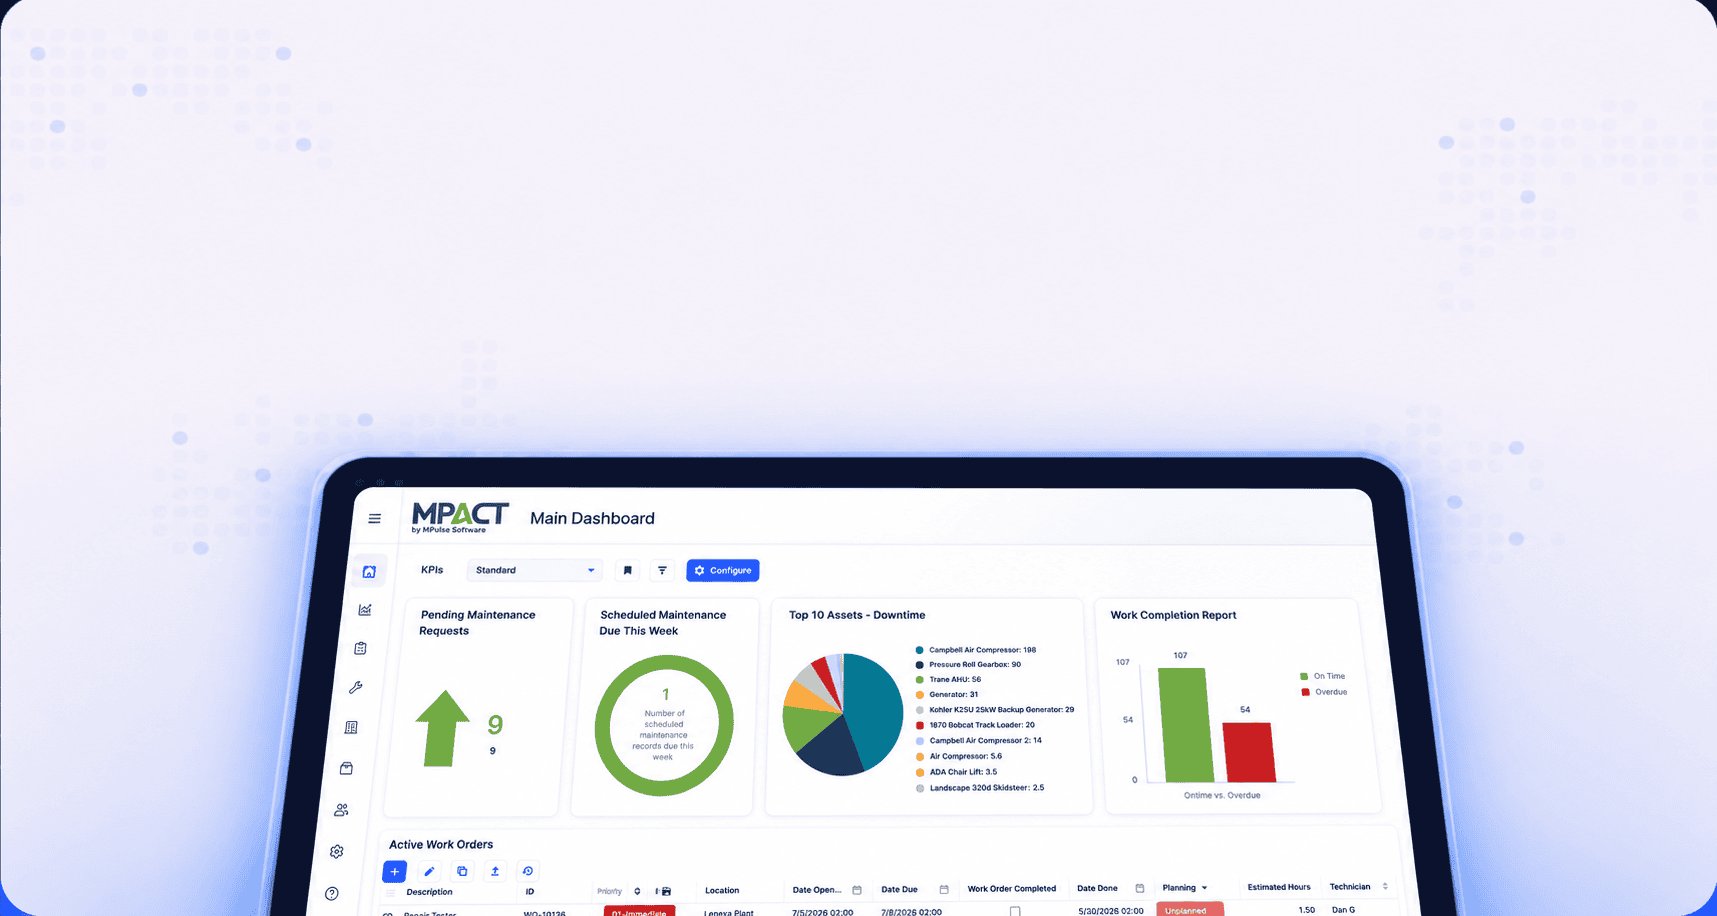Click the MPACT logo
Viewport: 1717px width, 916px height.
pos(460,516)
